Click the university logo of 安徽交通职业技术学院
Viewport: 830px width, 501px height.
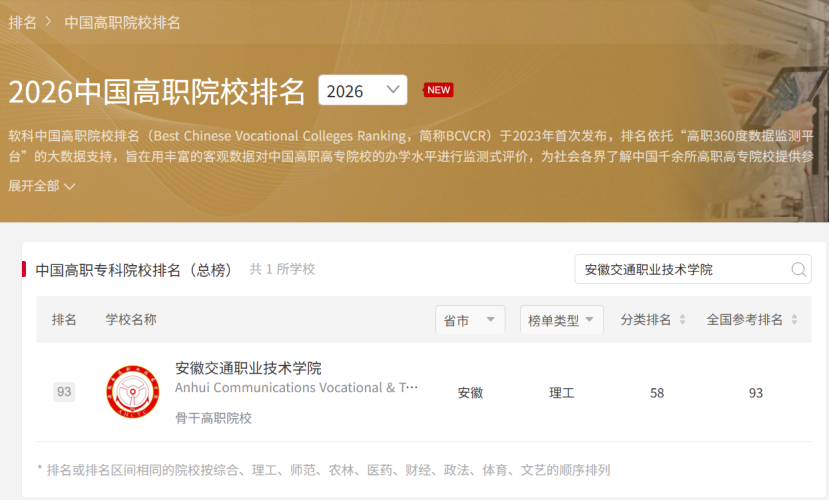pyautogui.click(x=132, y=392)
